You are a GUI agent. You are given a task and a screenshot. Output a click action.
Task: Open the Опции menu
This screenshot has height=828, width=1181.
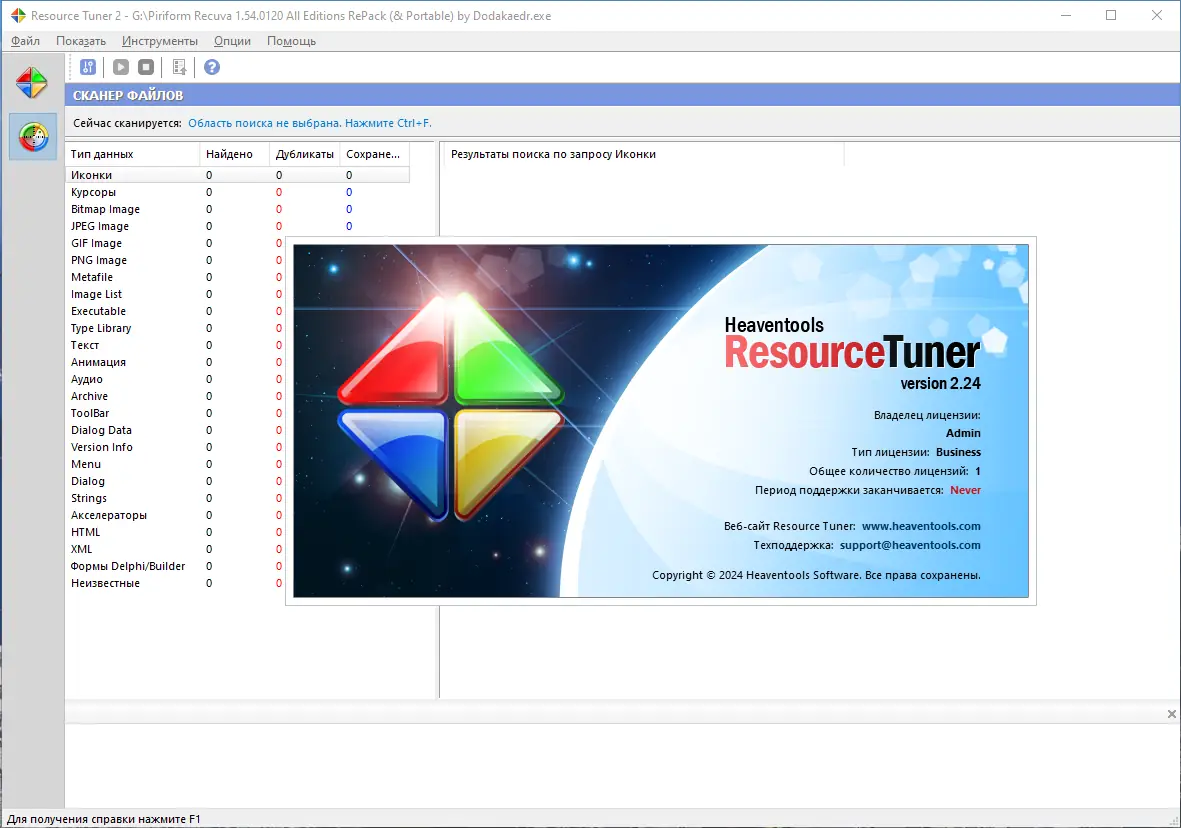click(x=232, y=41)
